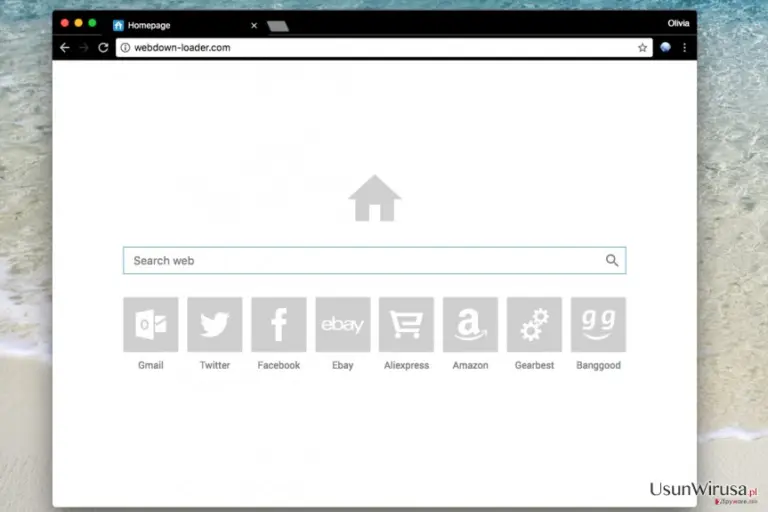Click the yellow minimize window button
Viewport: 768px width, 512px height.
coord(78,23)
